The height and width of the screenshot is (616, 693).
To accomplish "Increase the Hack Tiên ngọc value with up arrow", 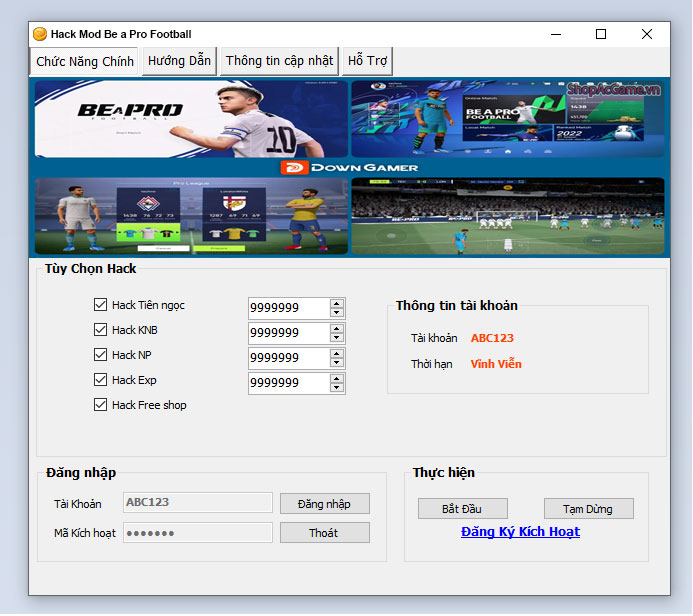I will coord(337,304).
